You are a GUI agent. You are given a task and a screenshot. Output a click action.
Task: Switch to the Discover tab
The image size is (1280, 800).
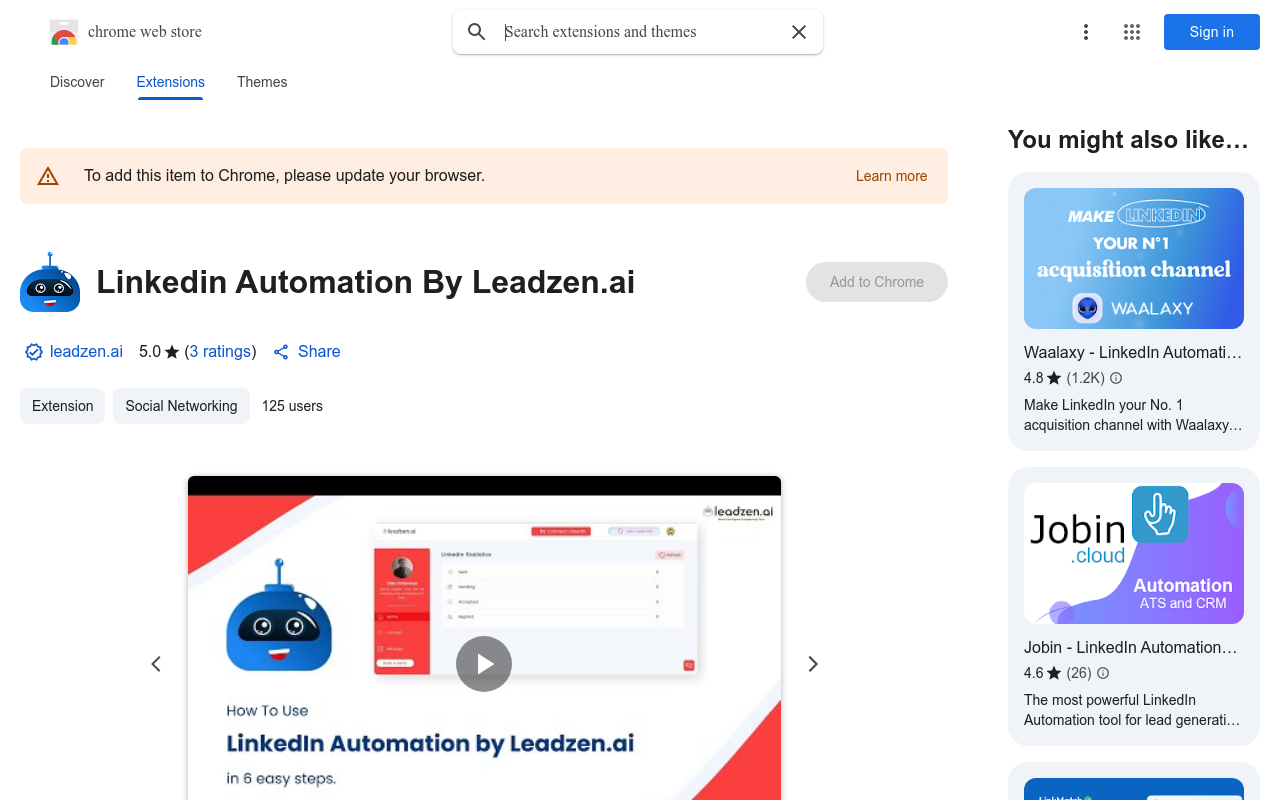[x=77, y=82]
